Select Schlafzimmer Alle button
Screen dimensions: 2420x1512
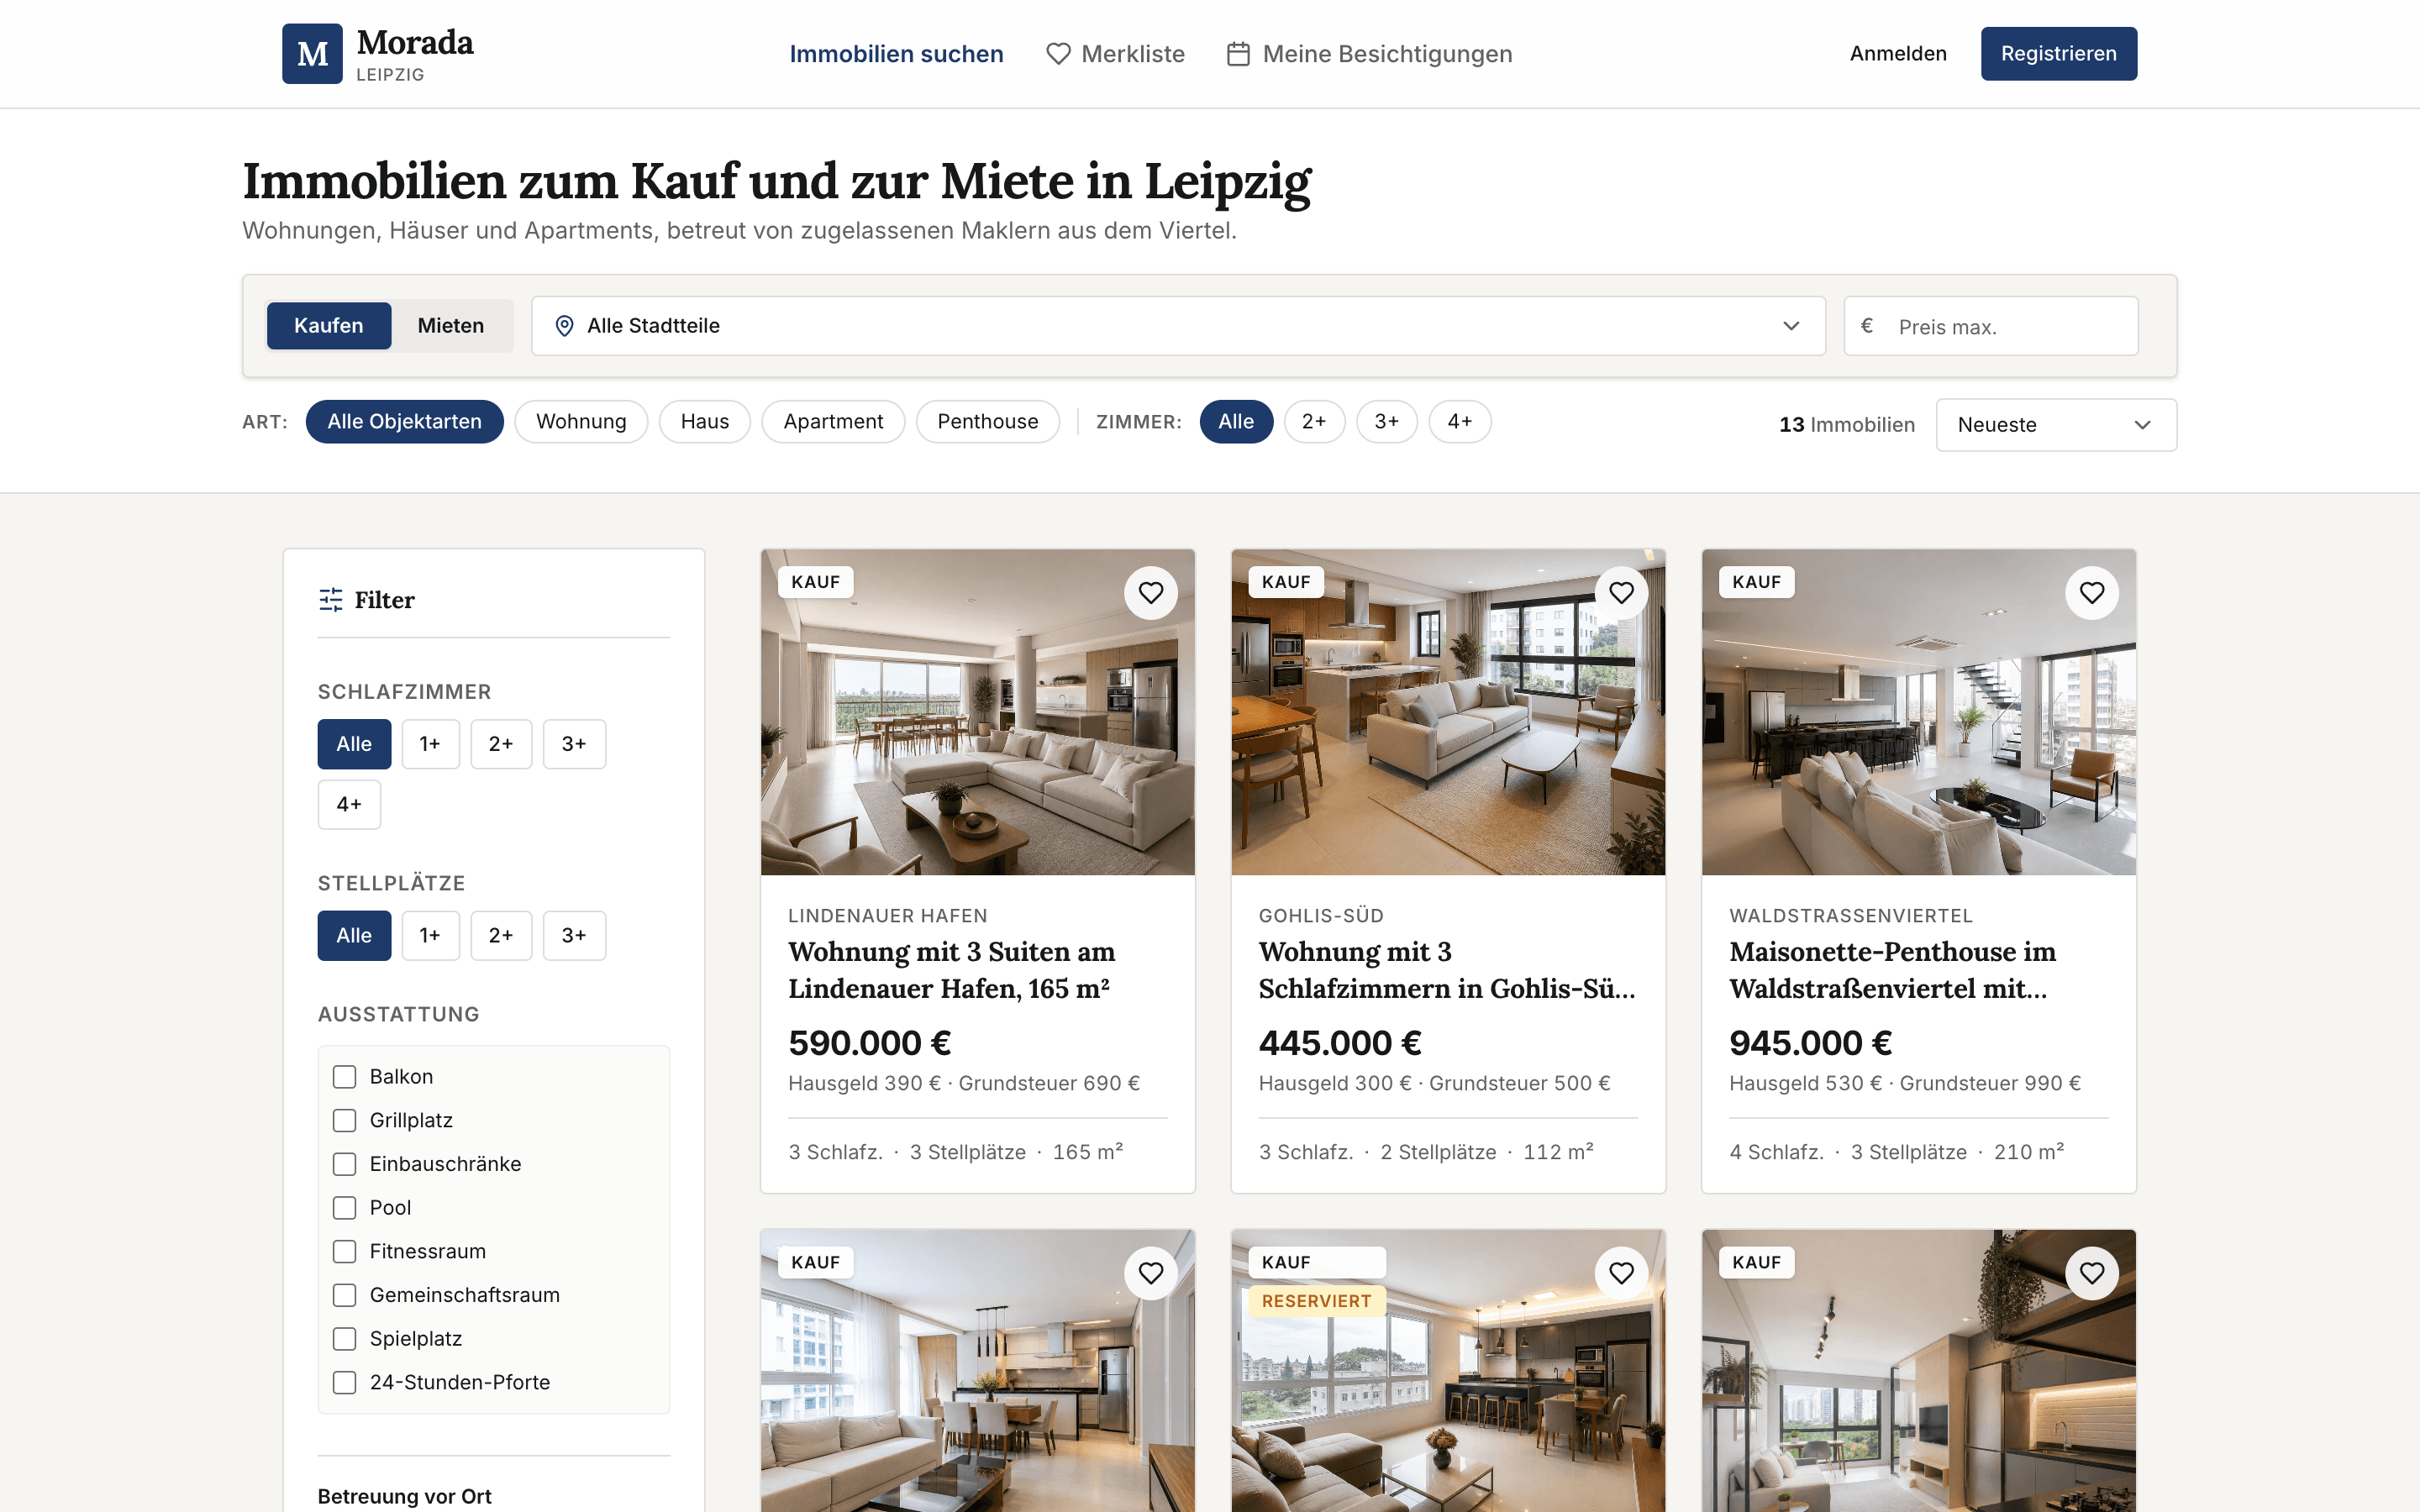354,744
